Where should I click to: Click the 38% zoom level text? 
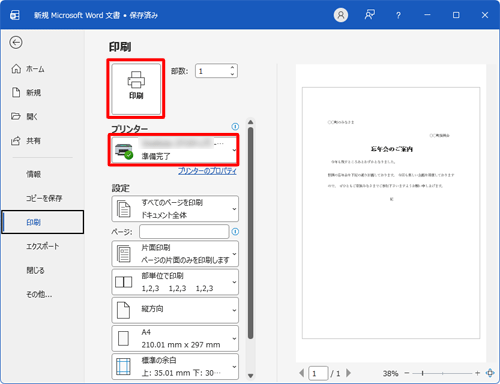[390, 373]
